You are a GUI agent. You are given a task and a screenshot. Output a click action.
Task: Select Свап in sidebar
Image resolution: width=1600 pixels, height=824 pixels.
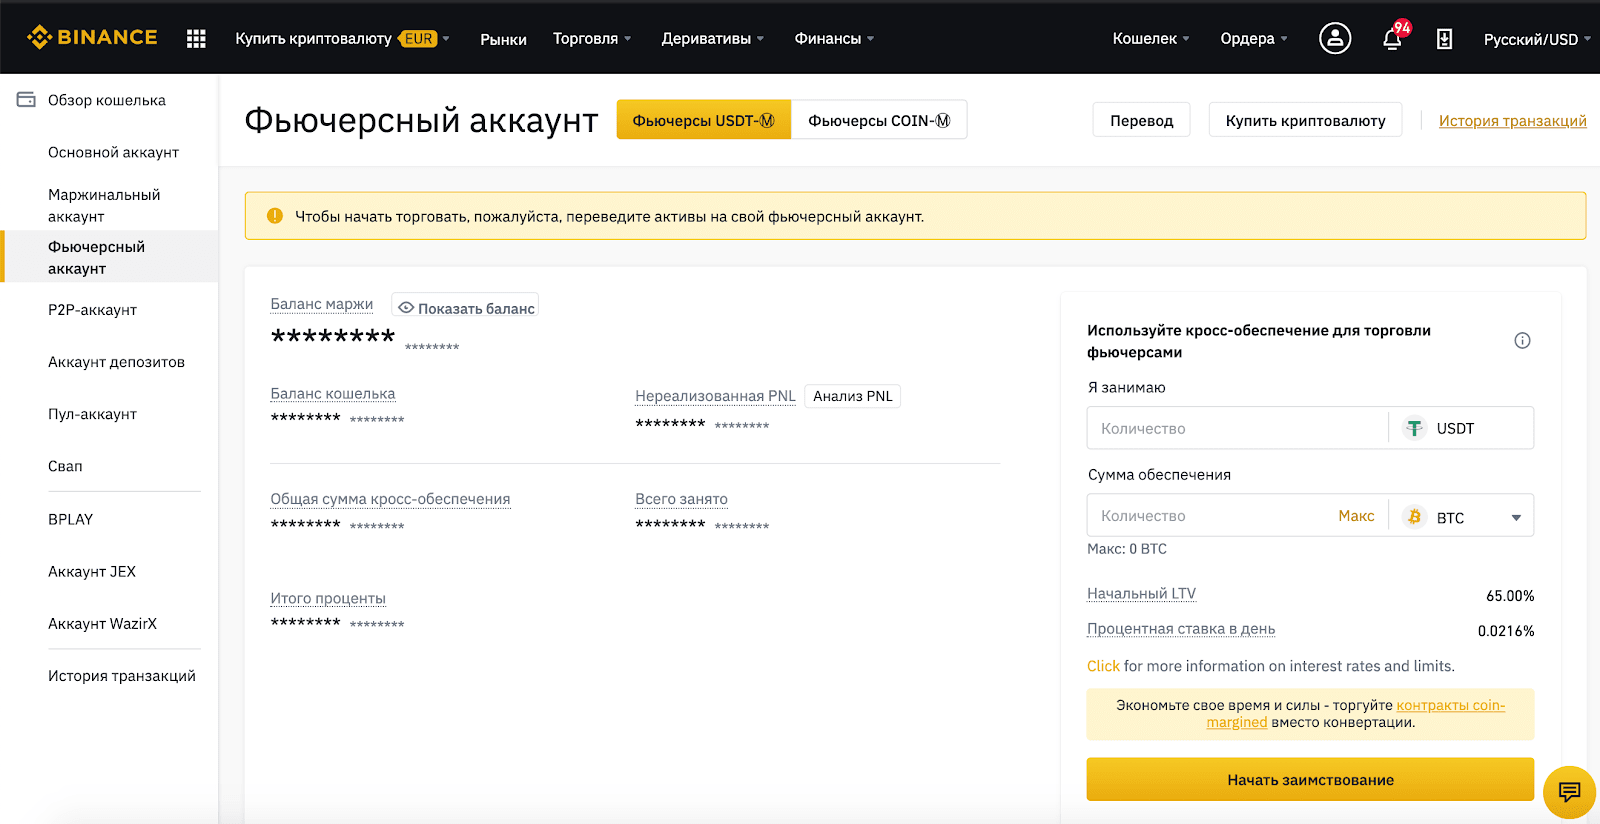pos(65,466)
